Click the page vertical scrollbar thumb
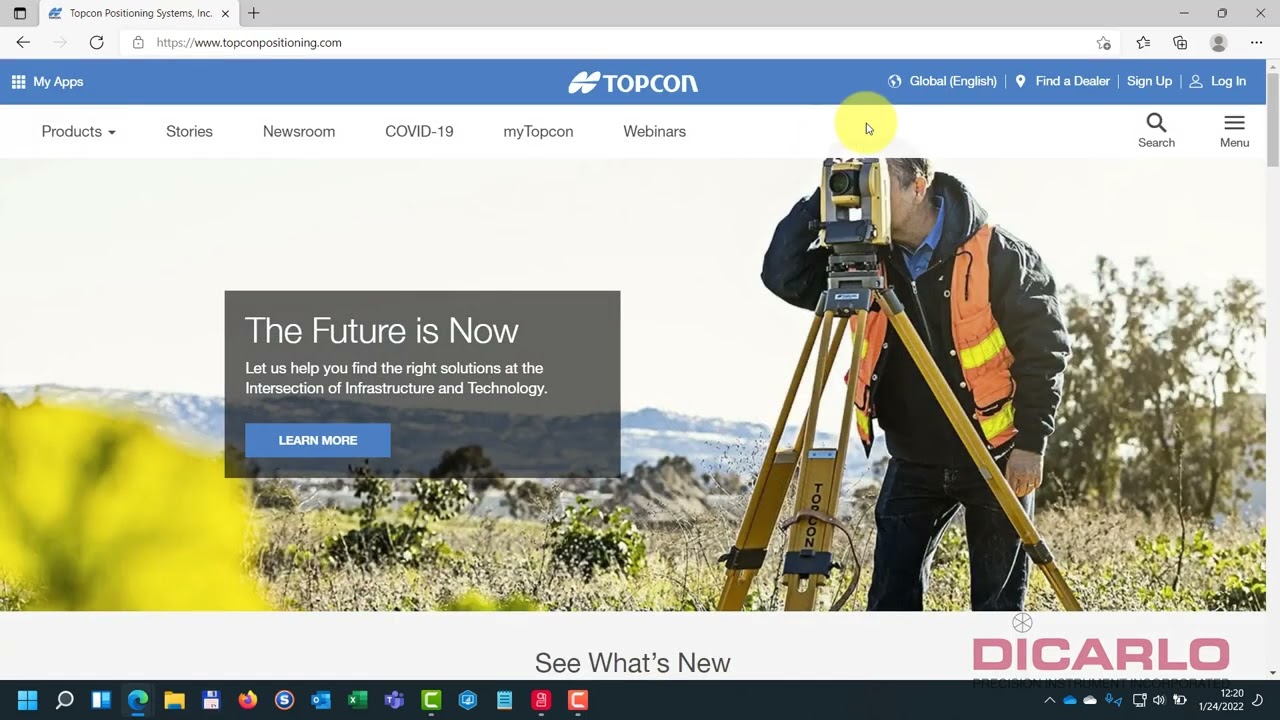The height and width of the screenshot is (720, 1280). click(1272, 120)
